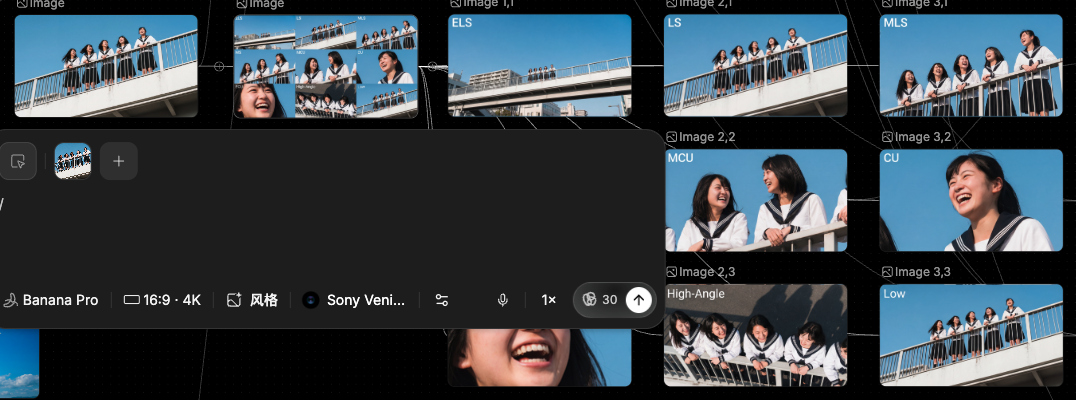This screenshot has width=1076, height=400.
Task: Open the advanced settings sliders icon
Action: (x=442, y=300)
